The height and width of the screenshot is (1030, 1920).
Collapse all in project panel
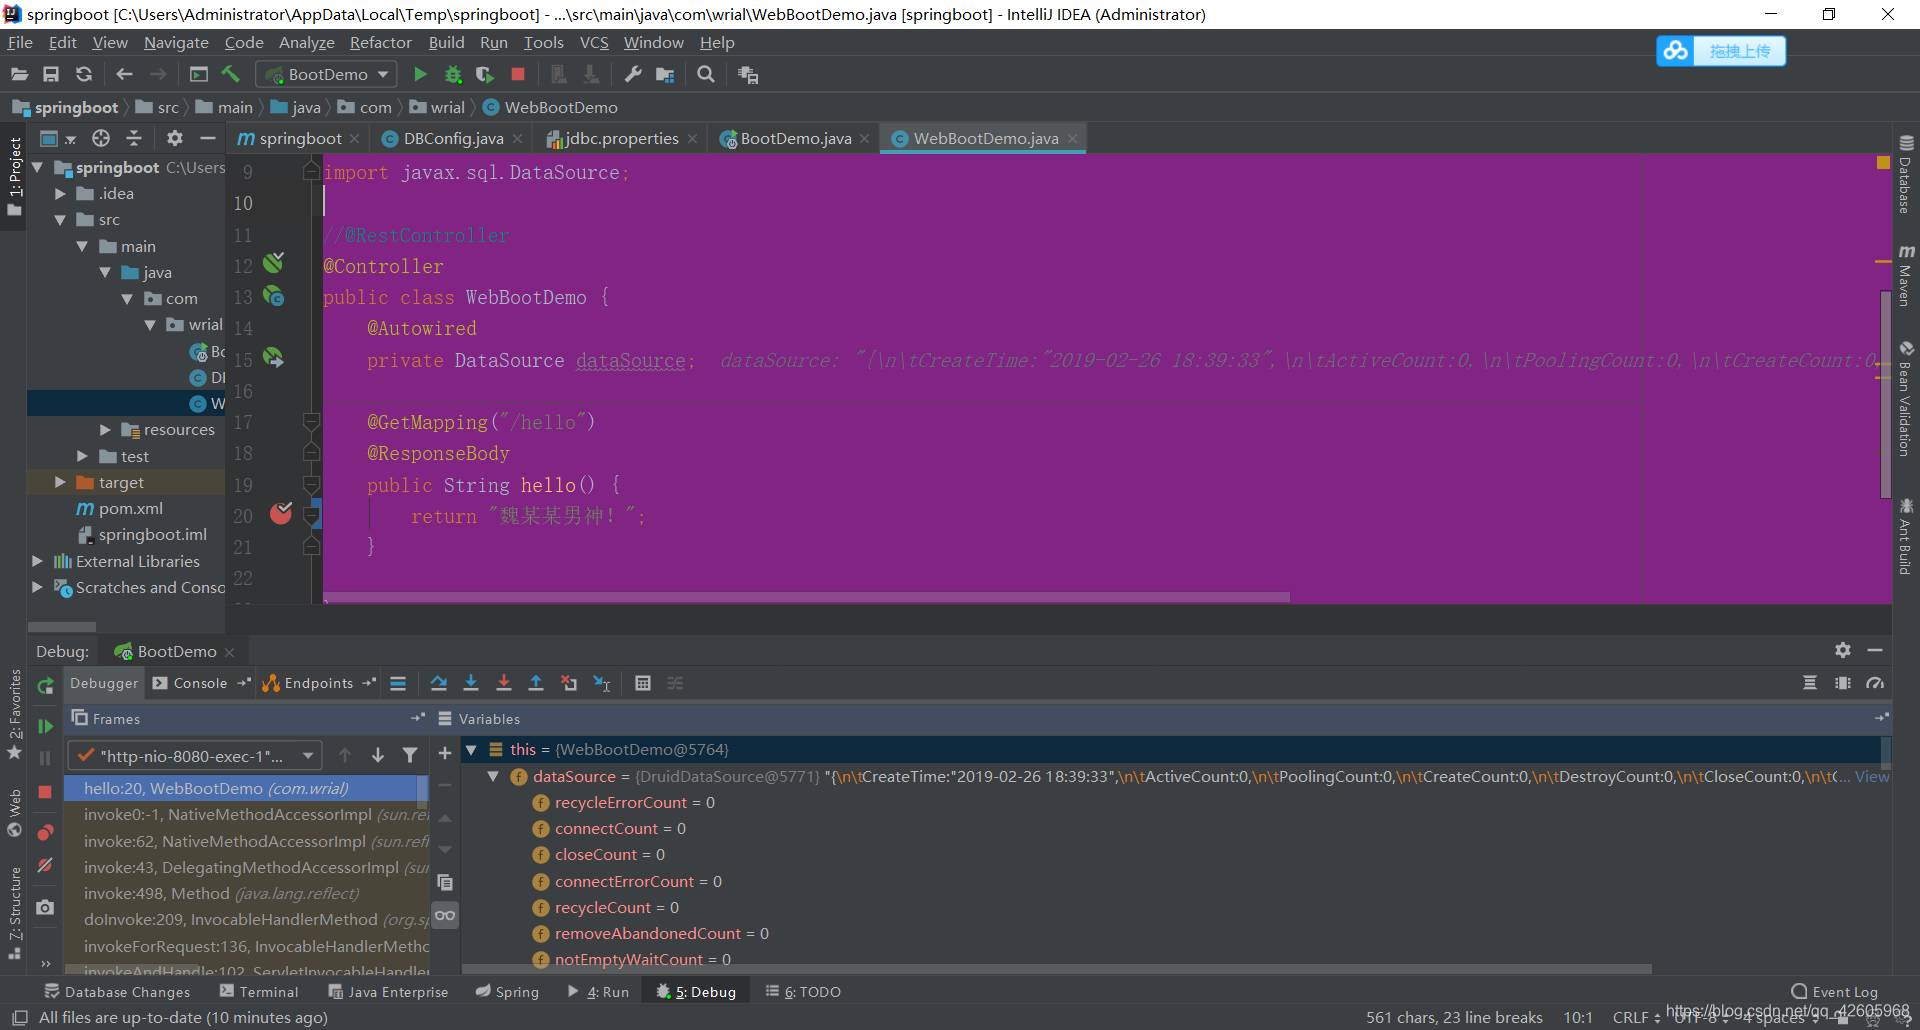pyautogui.click(x=134, y=138)
